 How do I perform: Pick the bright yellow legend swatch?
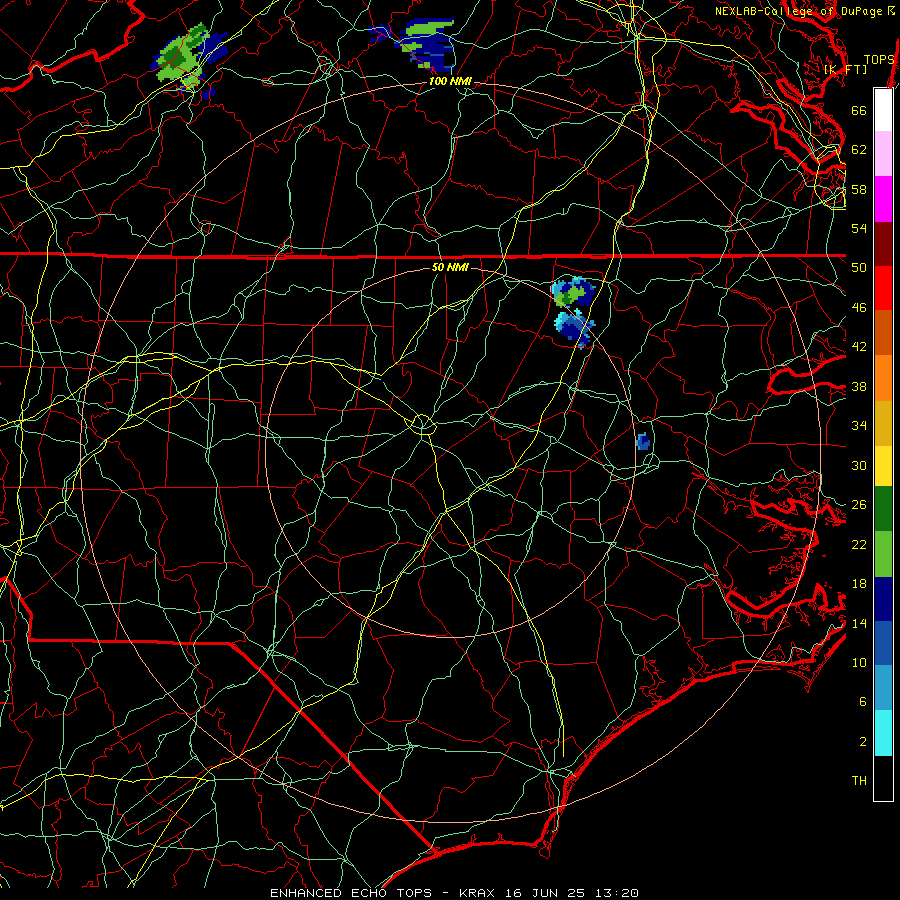[883, 465]
